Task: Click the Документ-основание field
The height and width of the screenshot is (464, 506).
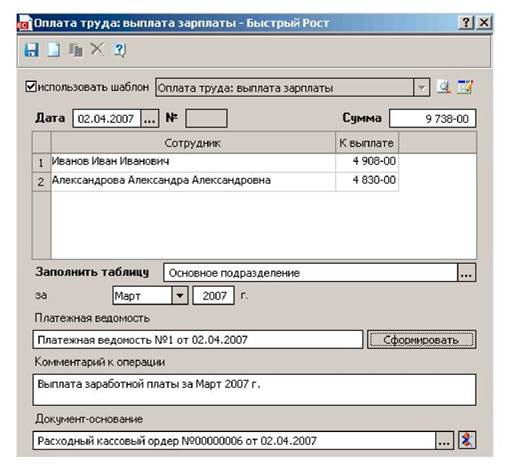Action: [x=234, y=441]
